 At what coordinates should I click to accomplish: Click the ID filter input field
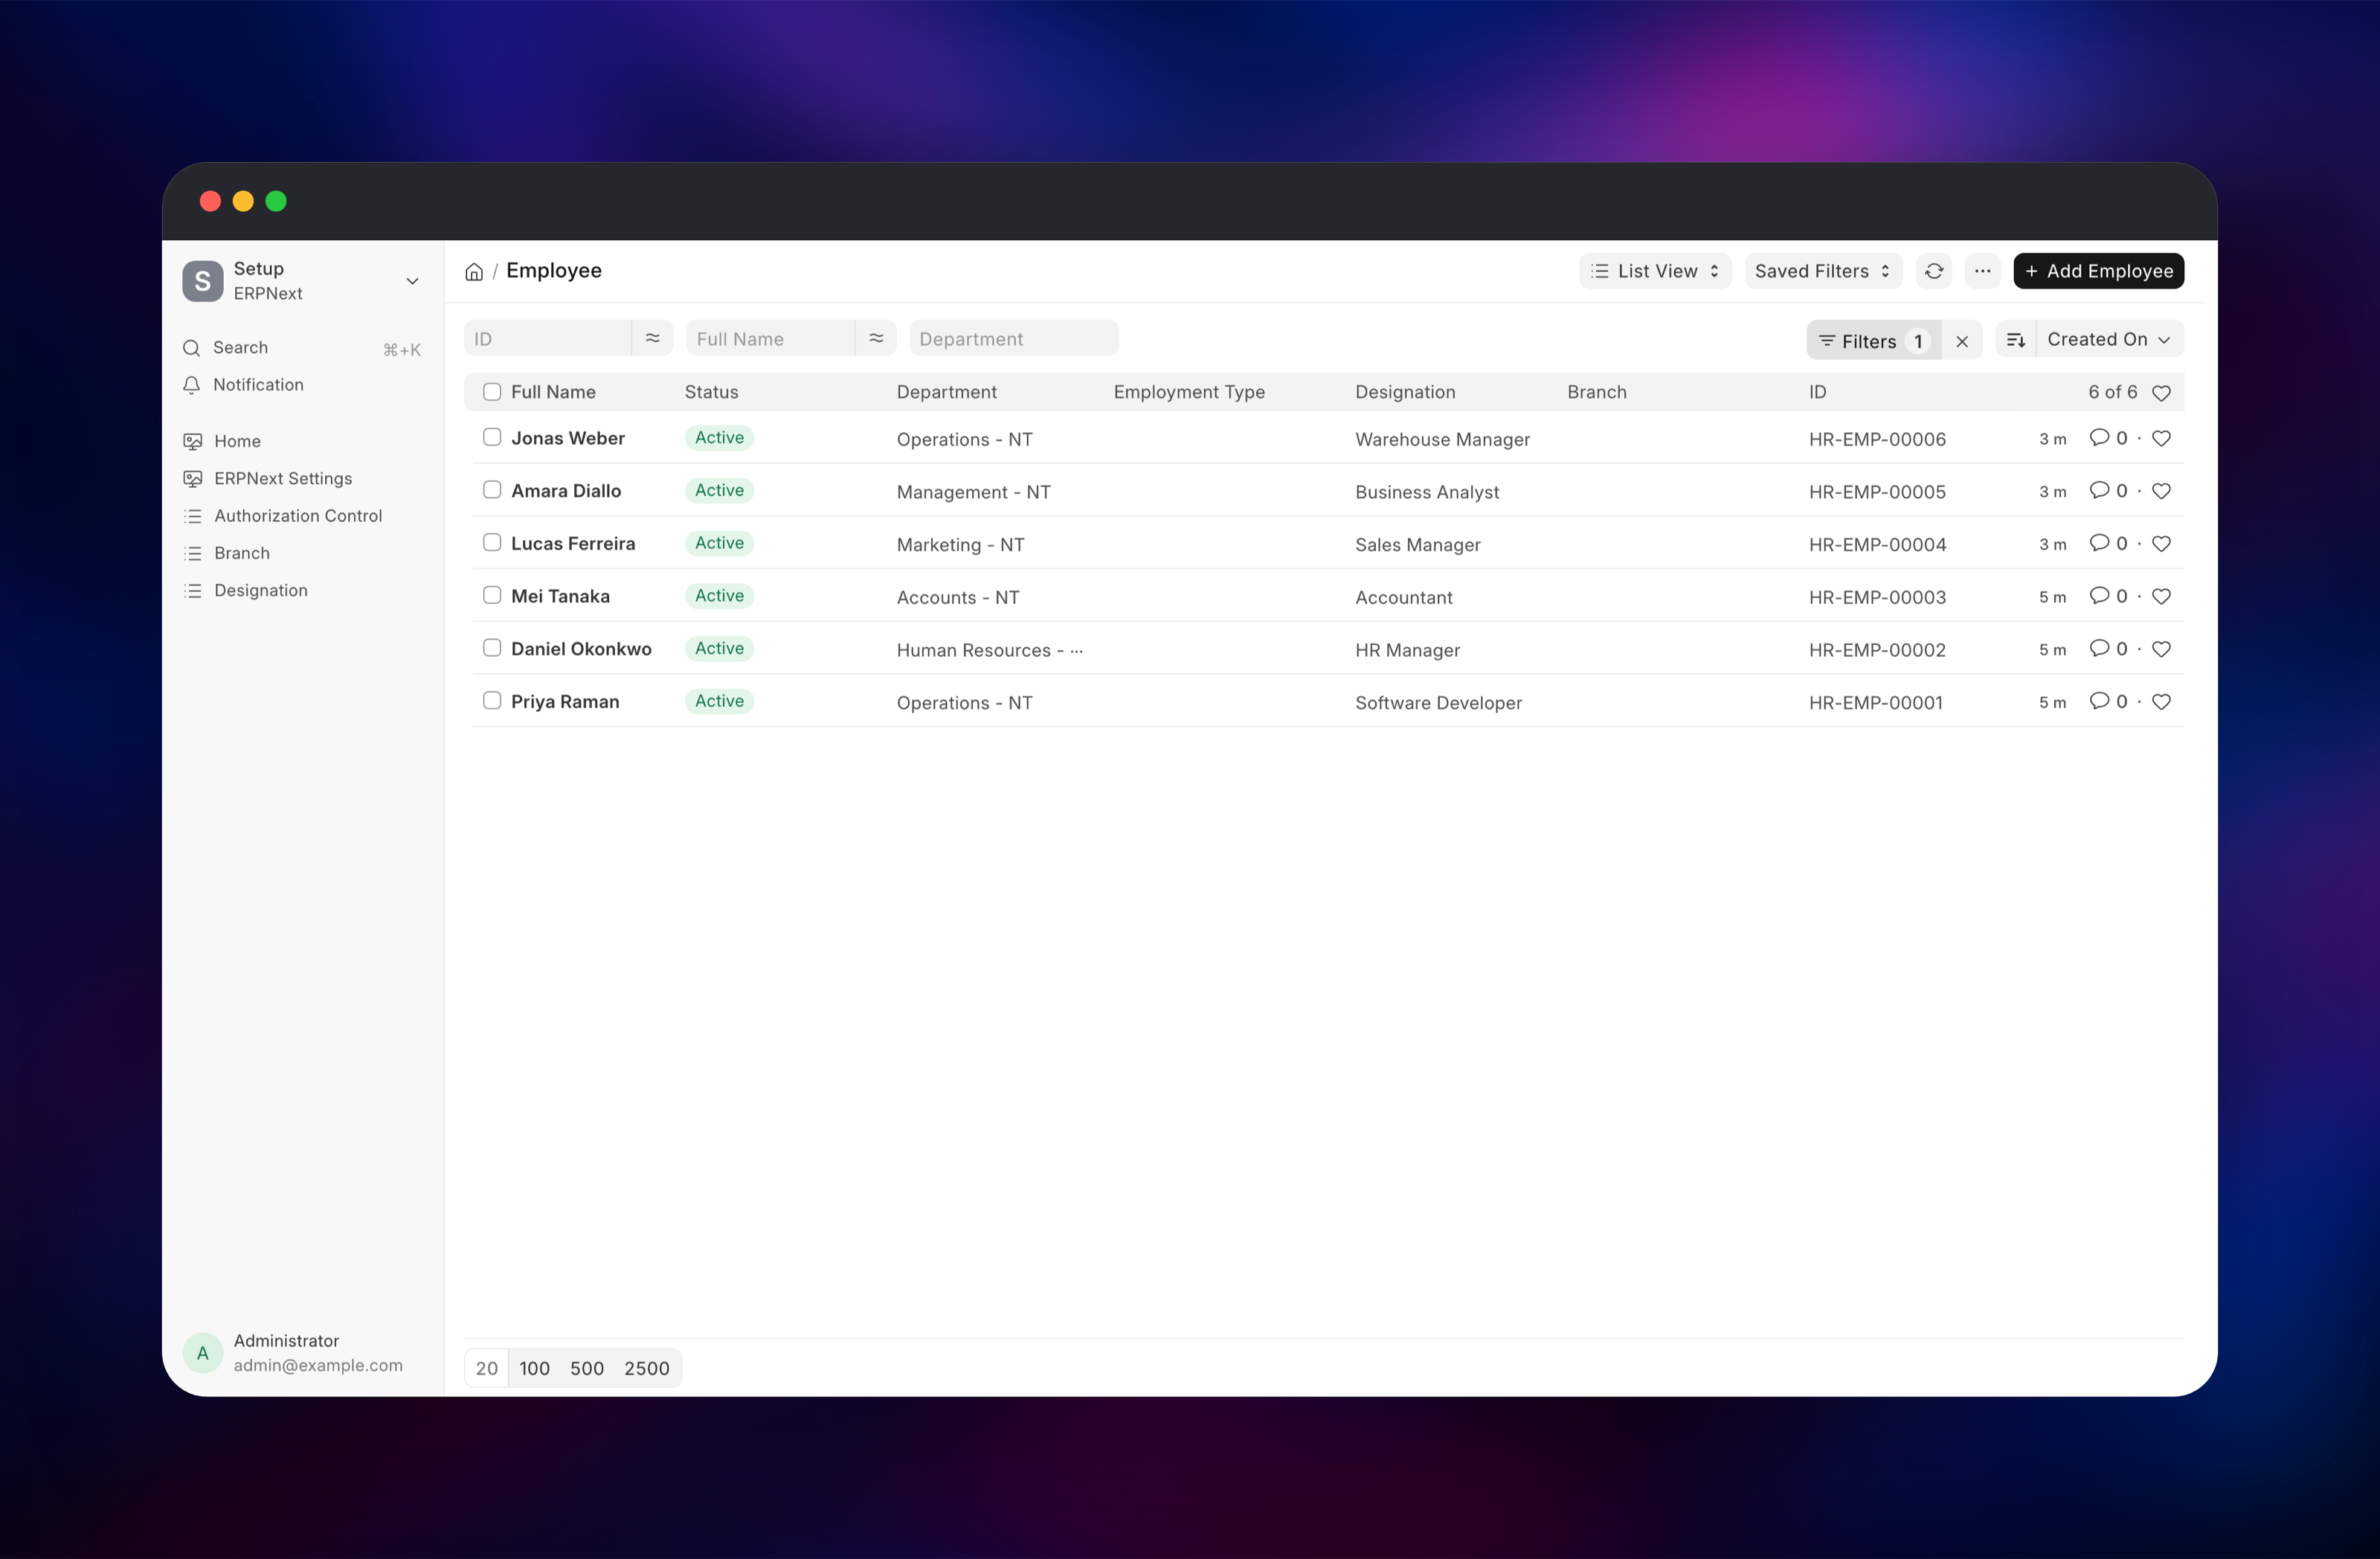547,338
